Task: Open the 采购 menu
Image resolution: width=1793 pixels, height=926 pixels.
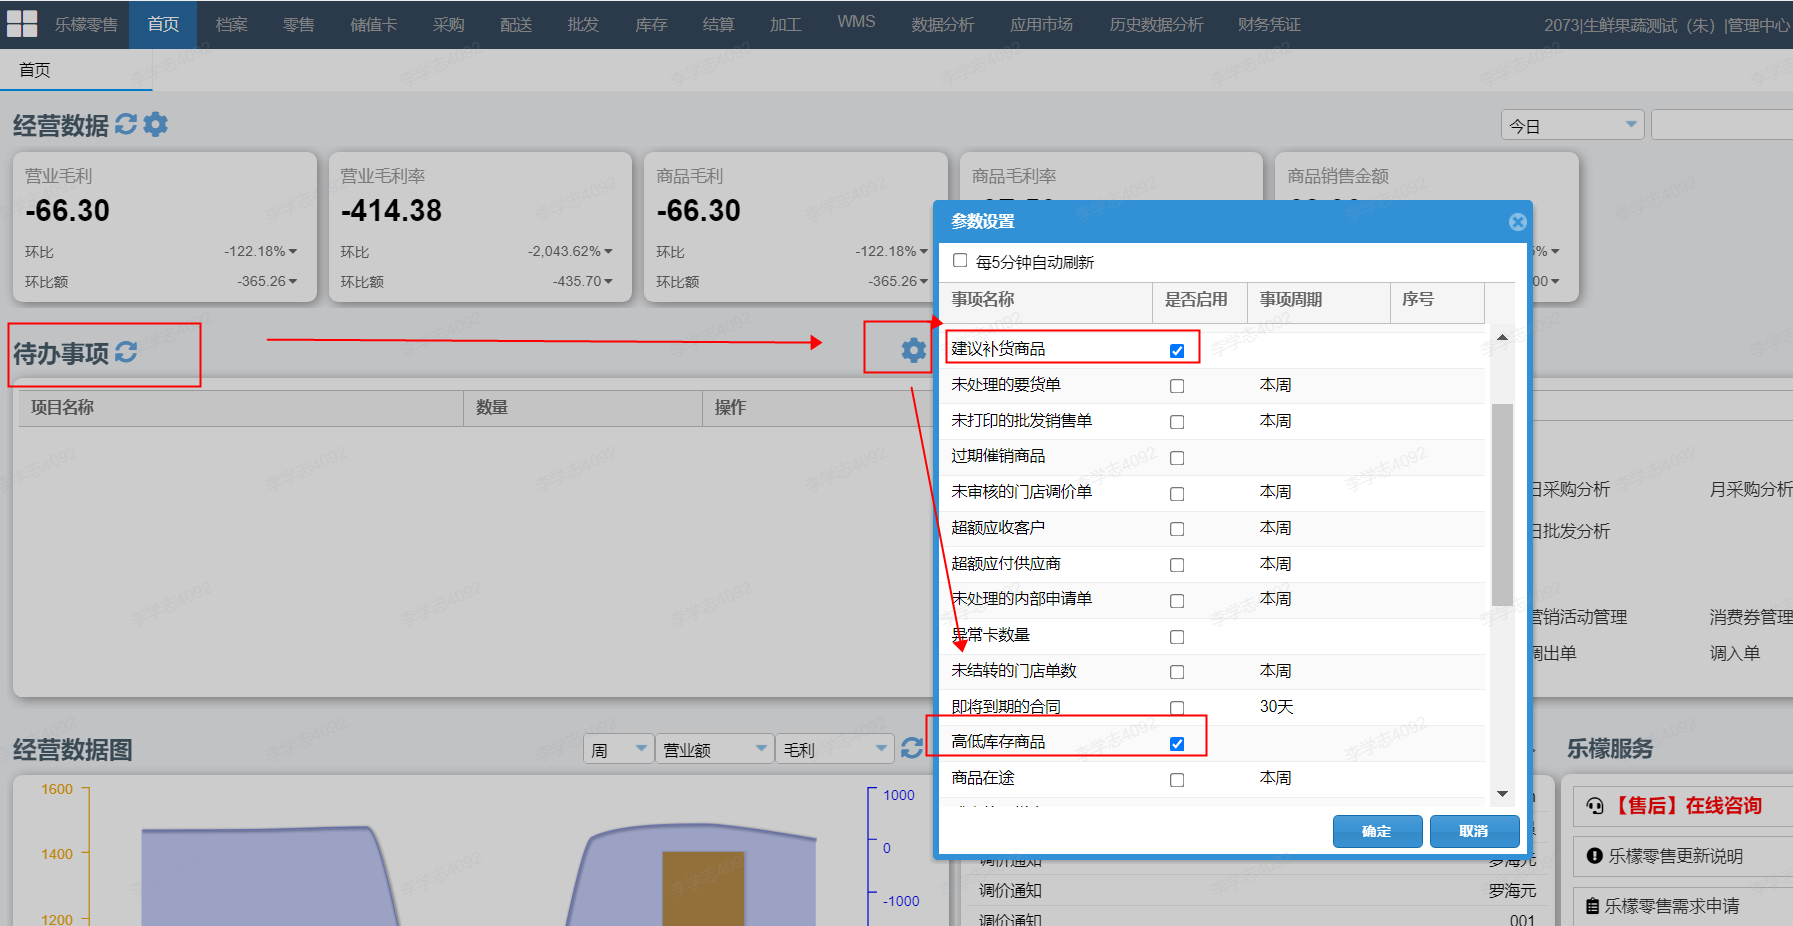Action: (x=448, y=24)
